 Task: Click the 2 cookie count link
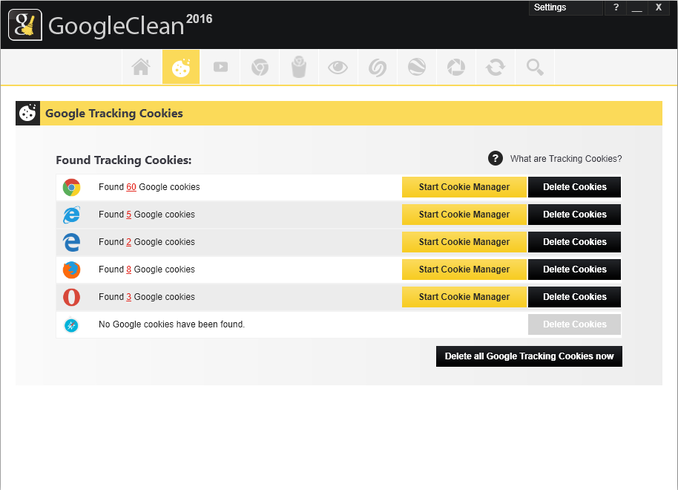coord(128,242)
